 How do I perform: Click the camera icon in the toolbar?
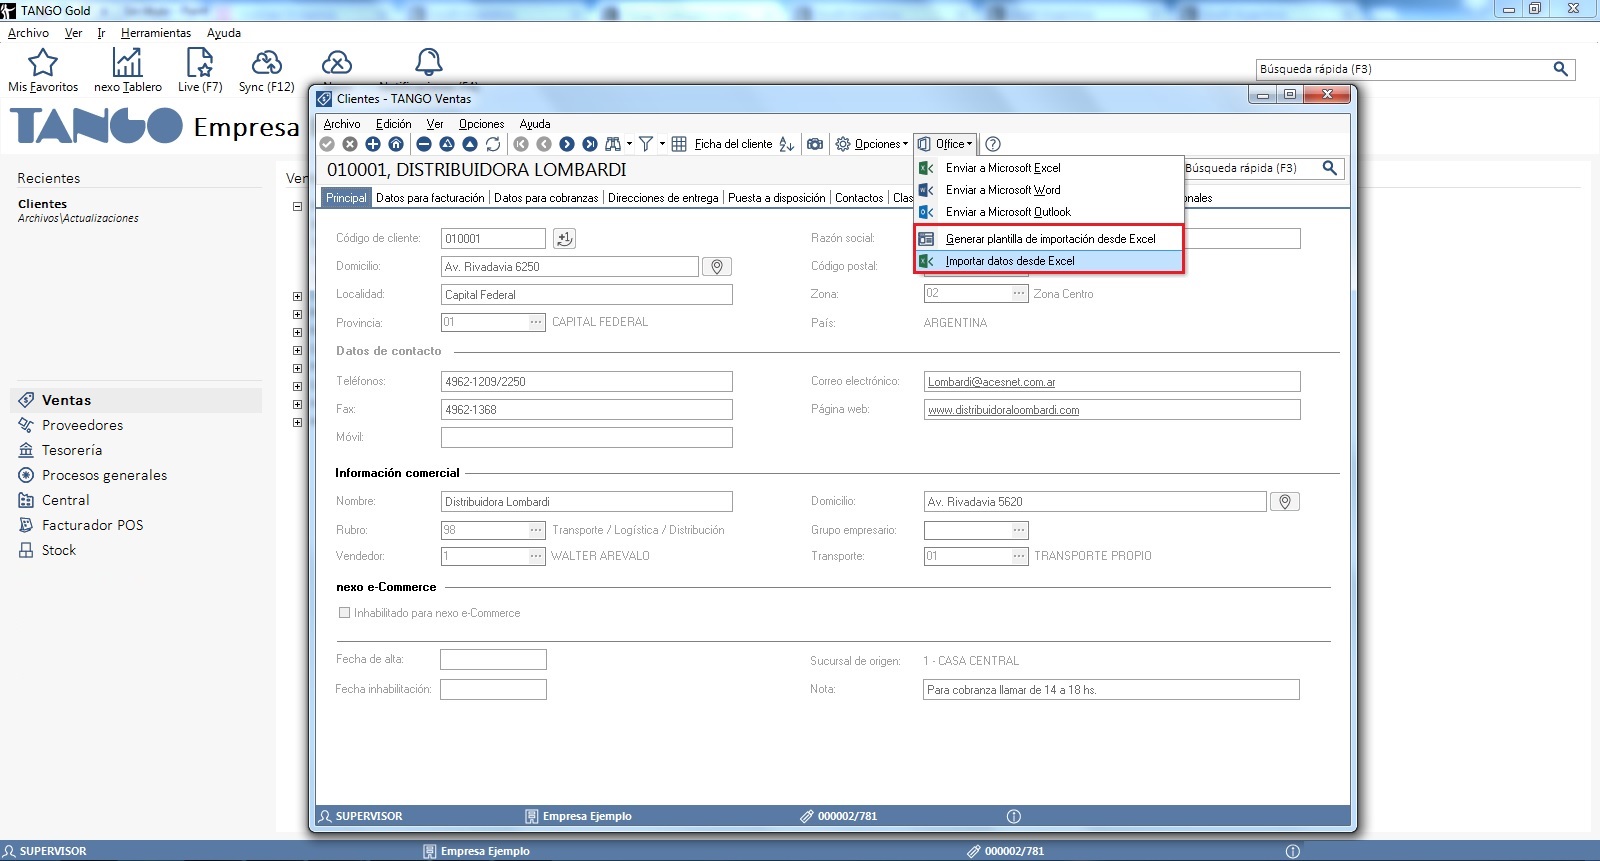[x=815, y=144]
